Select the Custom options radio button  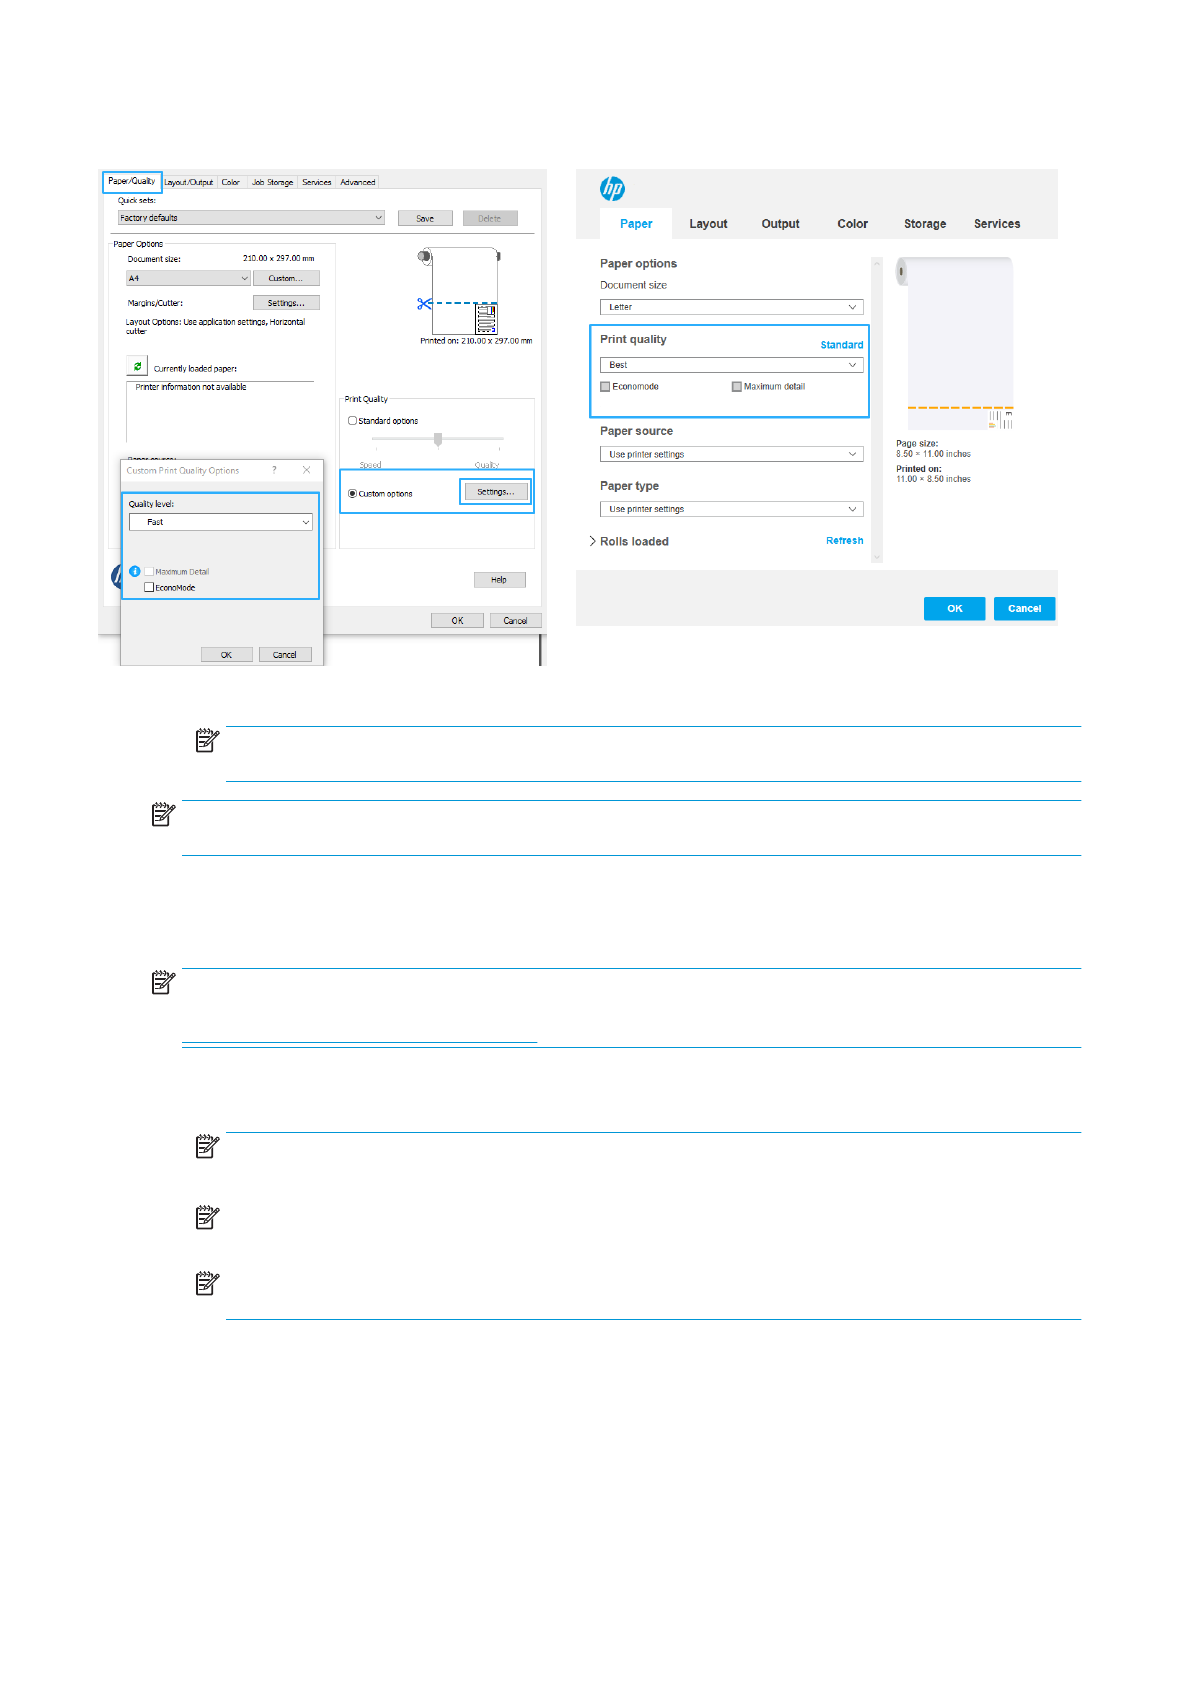(x=352, y=494)
